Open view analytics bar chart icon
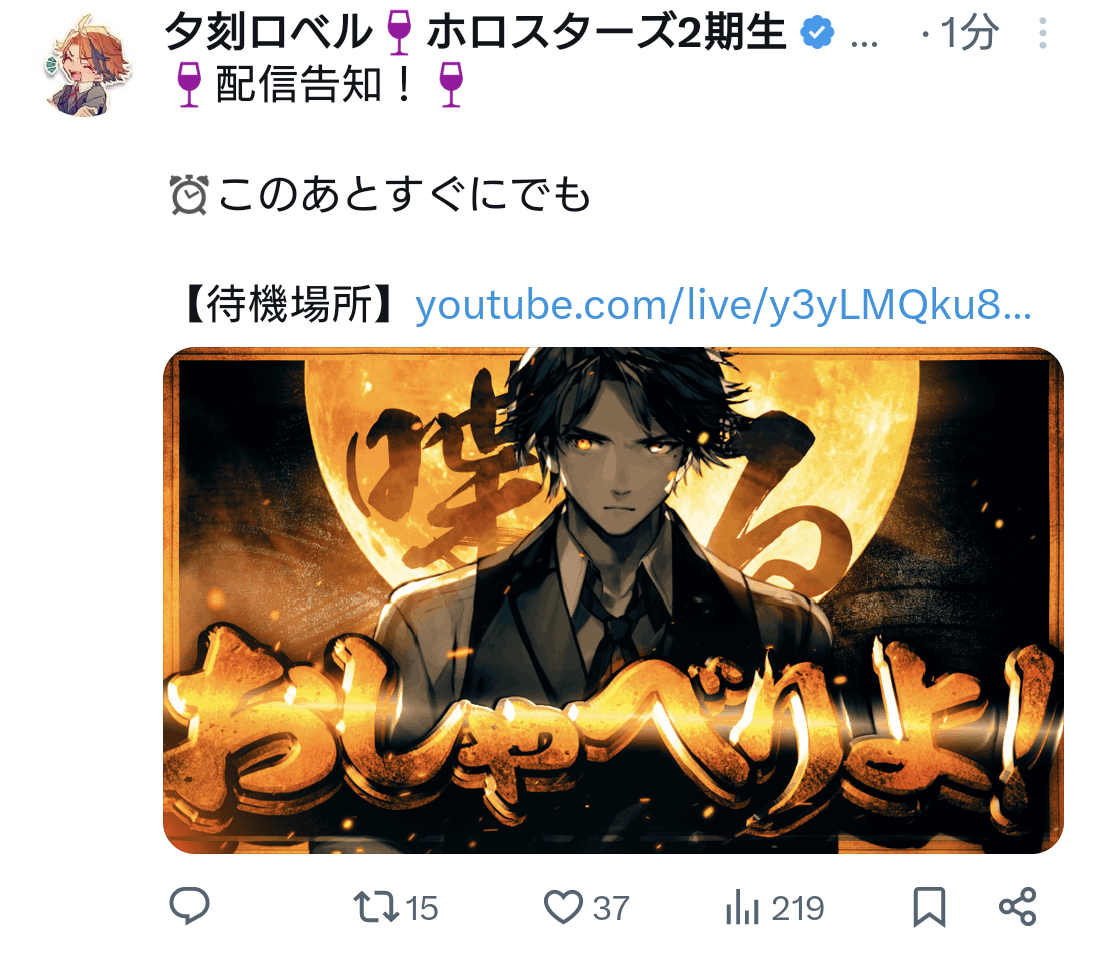This screenshot has height=954, width=1096. click(742, 907)
